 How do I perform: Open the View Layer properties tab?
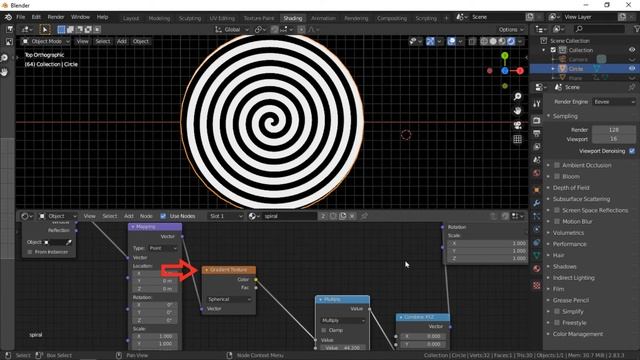(x=537, y=147)
